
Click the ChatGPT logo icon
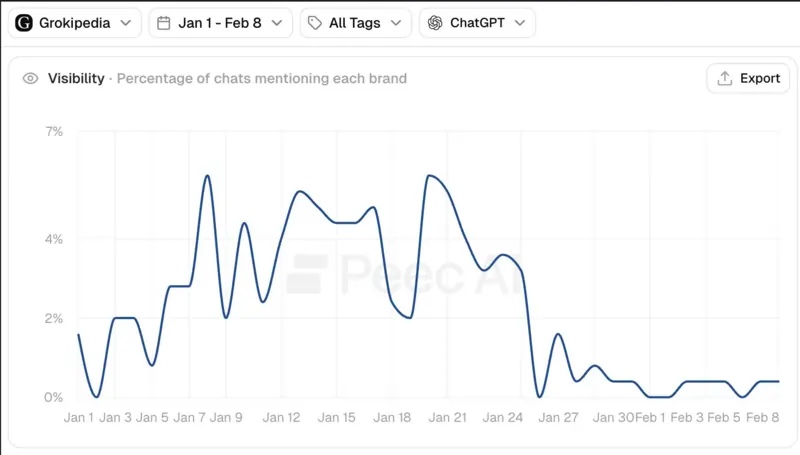(x=435, y=23)
